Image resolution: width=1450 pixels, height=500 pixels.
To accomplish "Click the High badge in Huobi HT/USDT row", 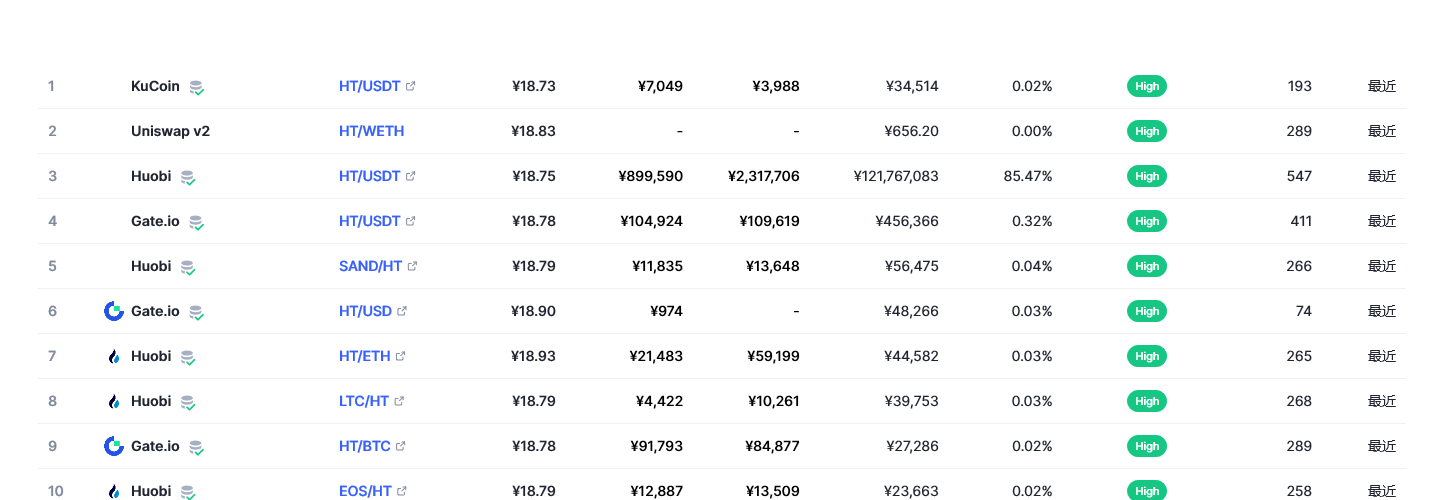I will coord(1147,176).
